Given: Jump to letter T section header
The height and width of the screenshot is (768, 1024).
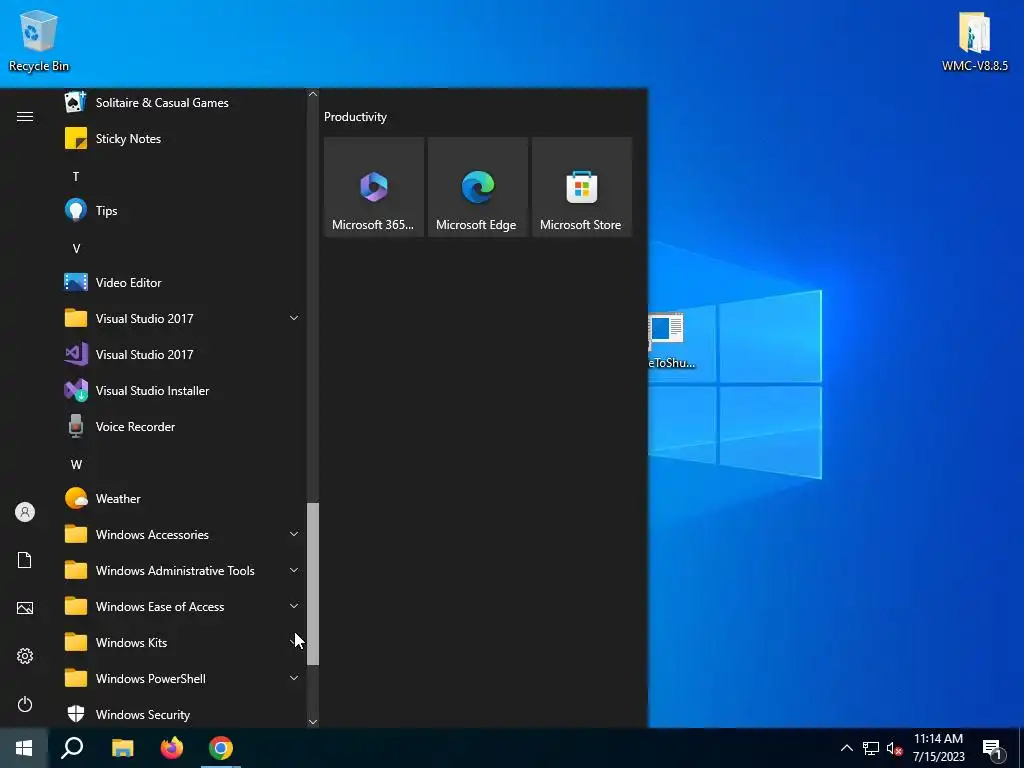Looking at the screenshot, I should click(x=76, y=176).
